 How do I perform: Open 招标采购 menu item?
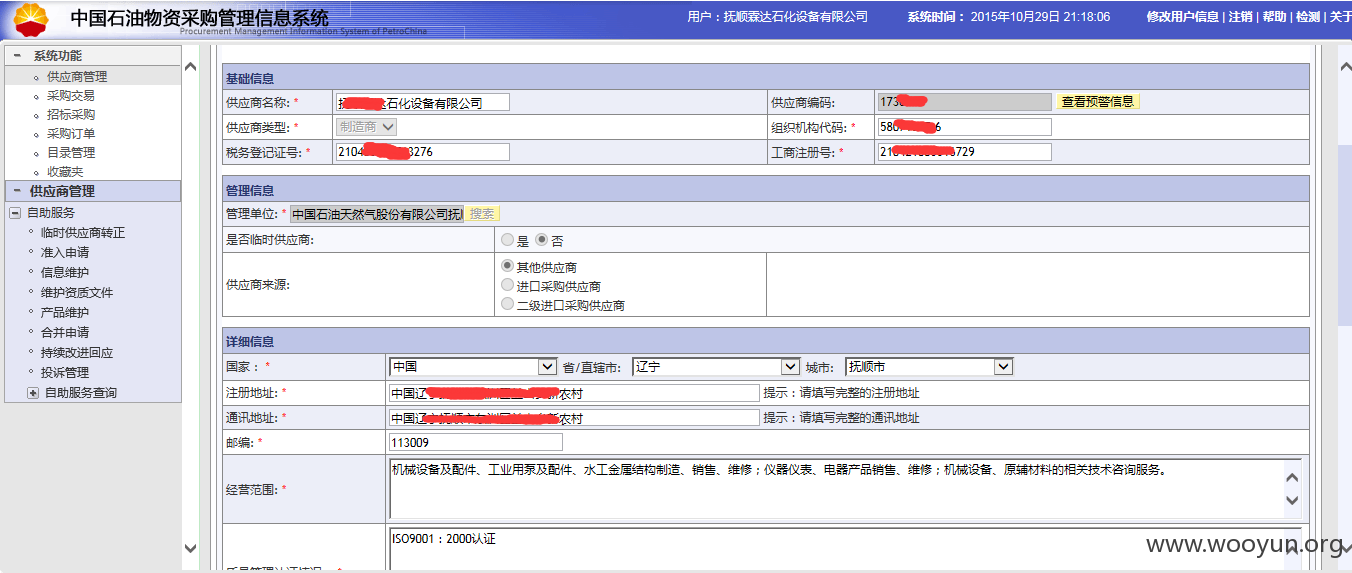click(x=71, y=114)
